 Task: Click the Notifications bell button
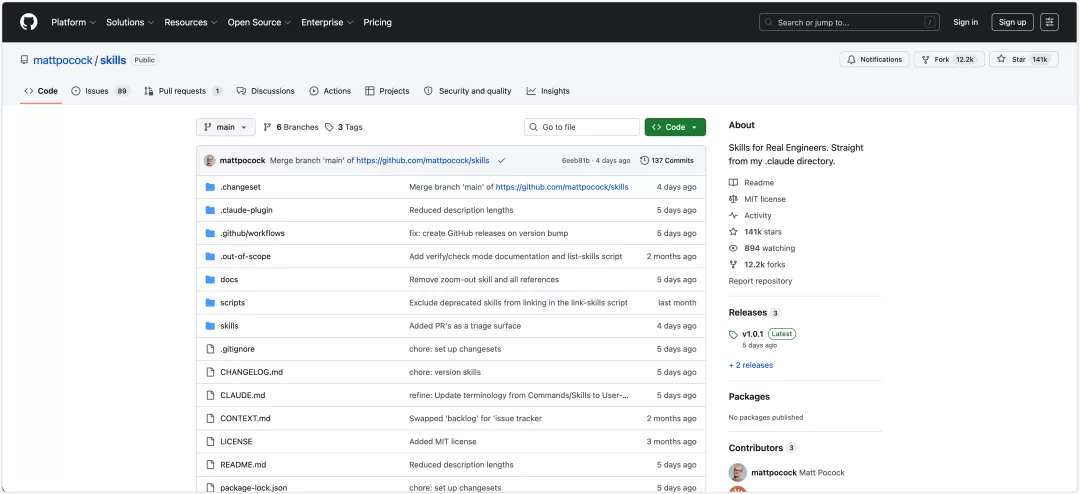click(874, 60)
